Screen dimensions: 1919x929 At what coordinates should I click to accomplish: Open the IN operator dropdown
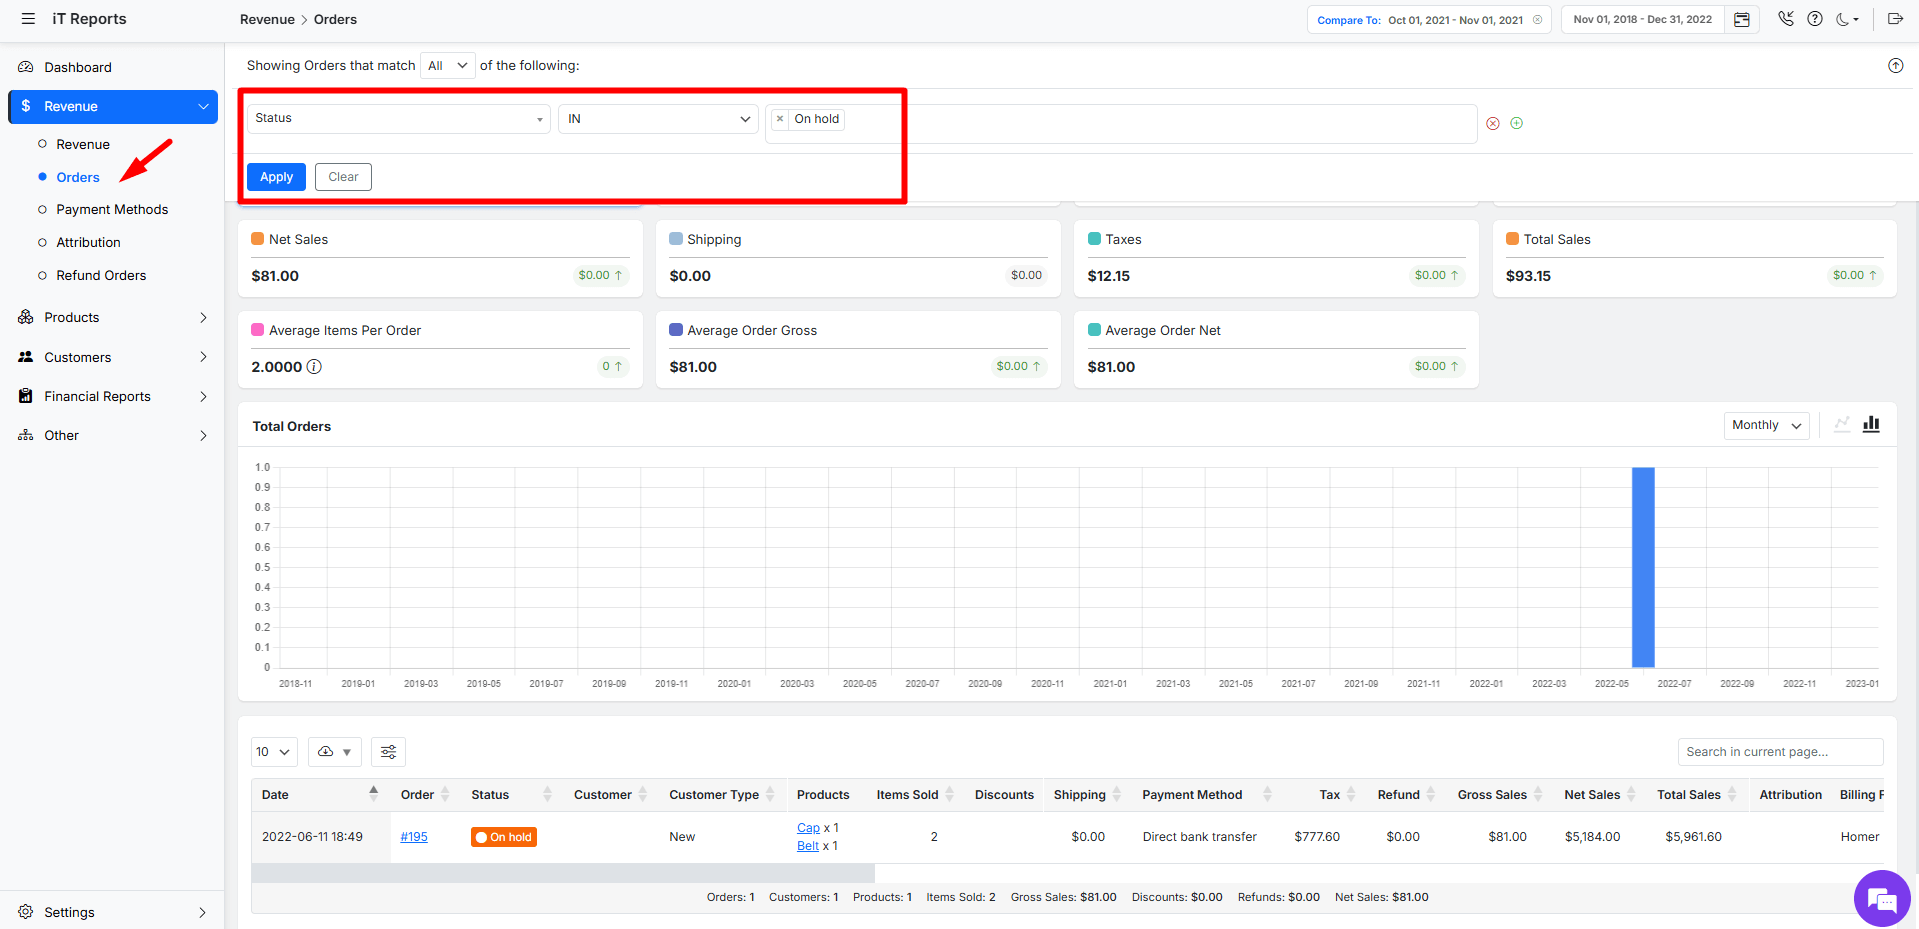click(658, 119)
